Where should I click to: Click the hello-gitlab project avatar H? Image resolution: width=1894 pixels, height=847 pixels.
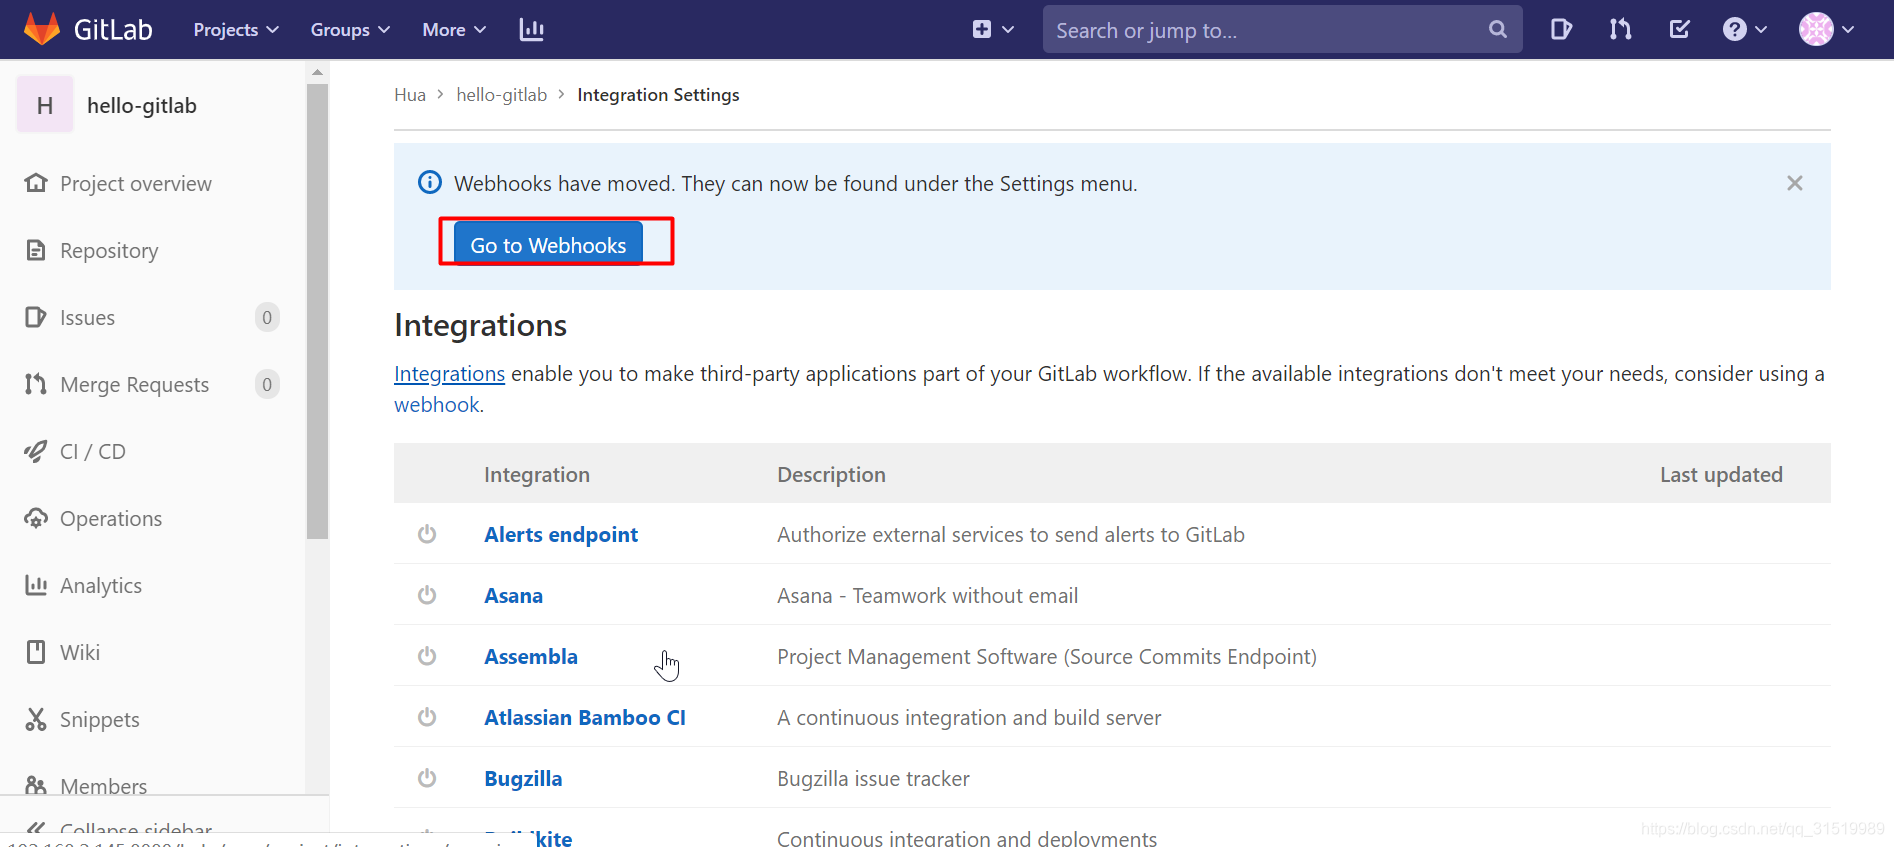(45, 105)
